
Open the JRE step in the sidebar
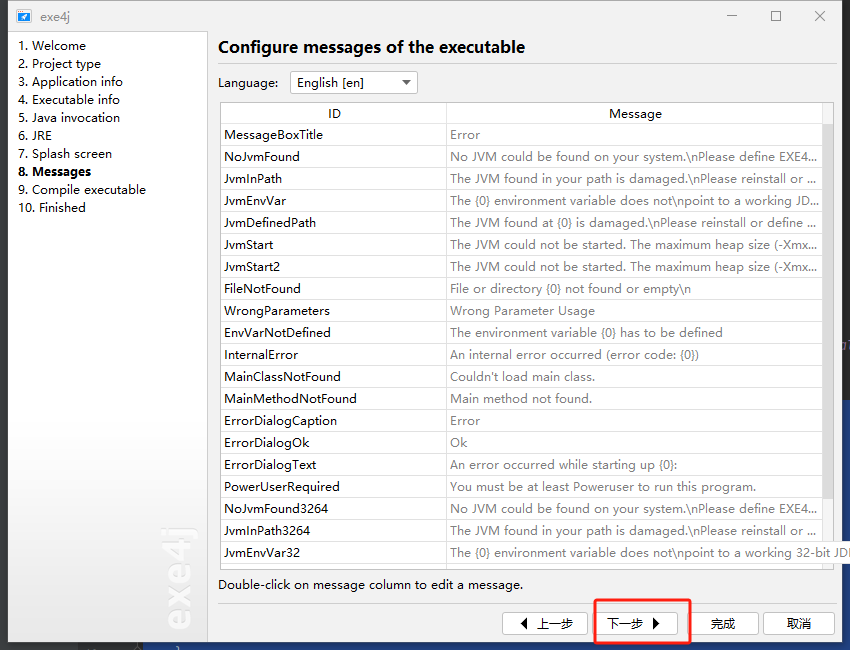coord(35,135)
